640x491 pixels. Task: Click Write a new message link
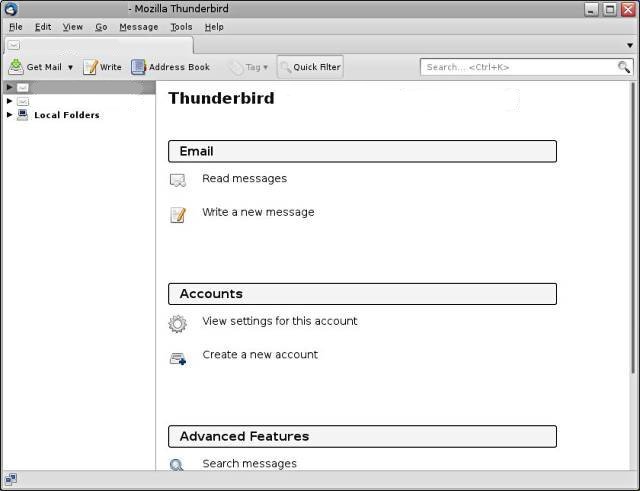258,212
